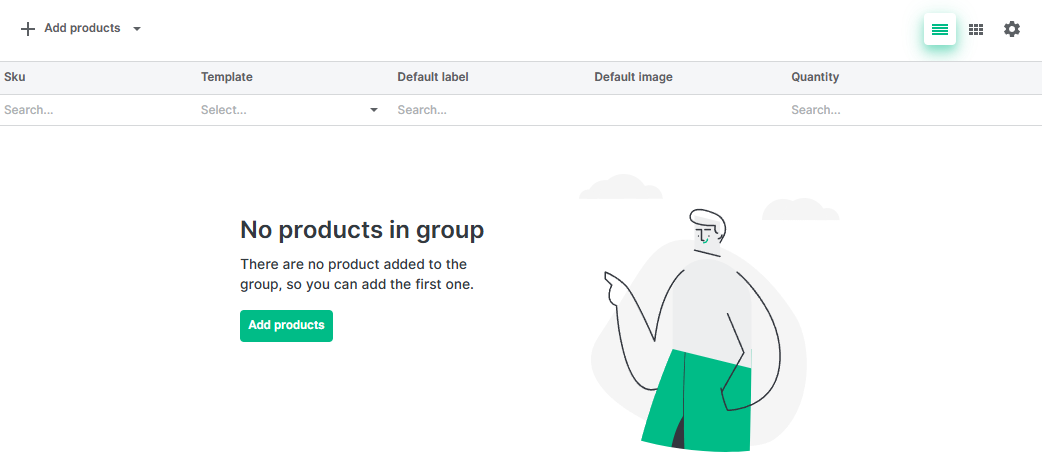Open the Add products dropdown arrow
Image resolution: width=1042 pixels, height=476 pixels.
[x=137, y=29]
